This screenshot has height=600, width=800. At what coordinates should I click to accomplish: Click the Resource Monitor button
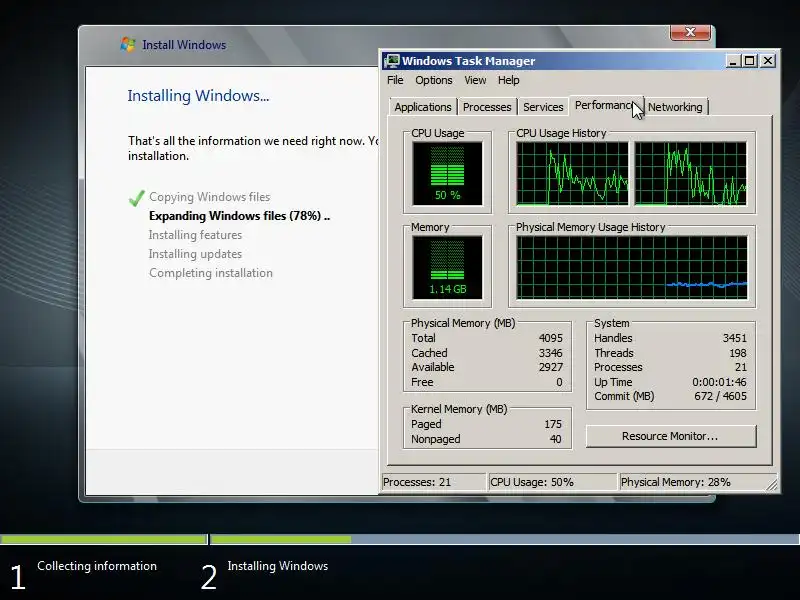pos(670,436)
